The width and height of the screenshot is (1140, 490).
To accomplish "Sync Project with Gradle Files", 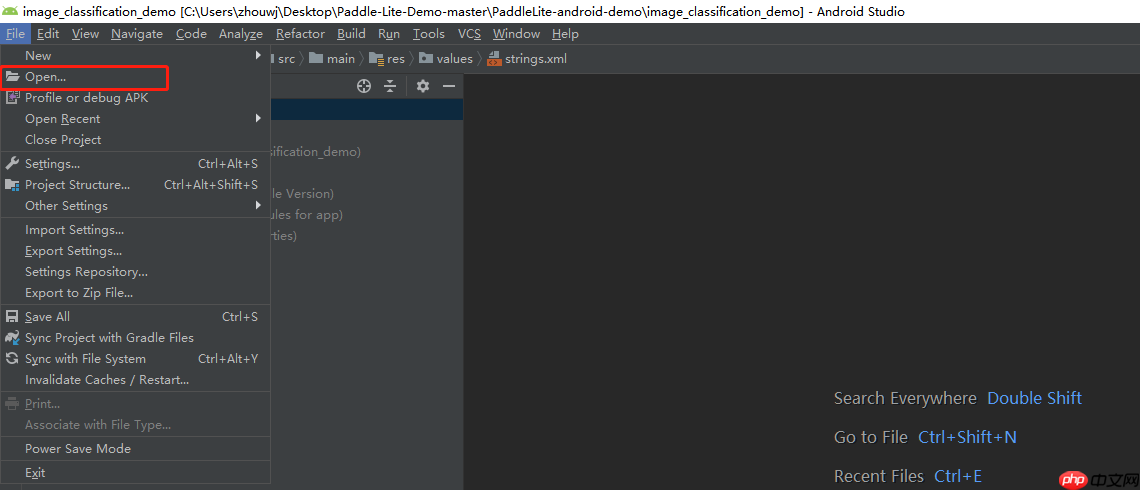I will (135, 338).
